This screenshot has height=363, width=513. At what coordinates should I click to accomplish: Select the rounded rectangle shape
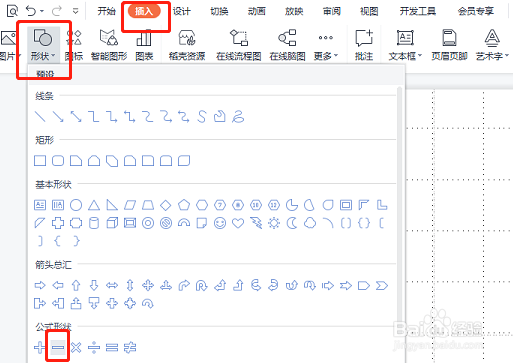click(x=58, y=161)
